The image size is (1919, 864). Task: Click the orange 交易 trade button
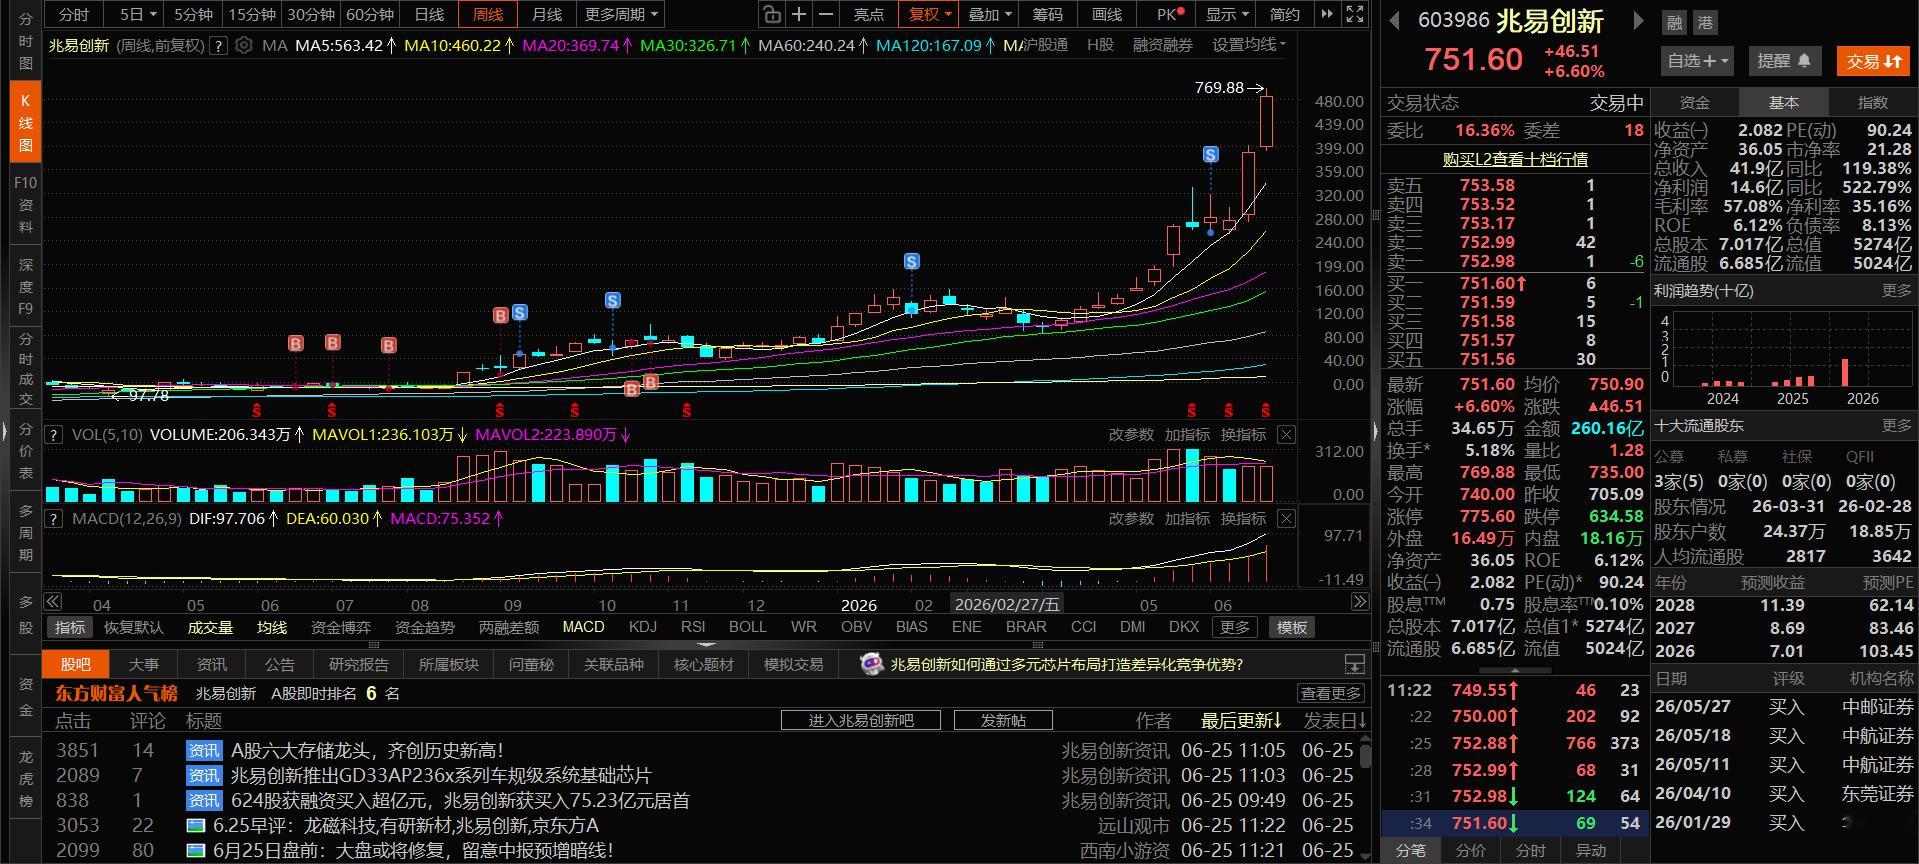[1874, 61]
